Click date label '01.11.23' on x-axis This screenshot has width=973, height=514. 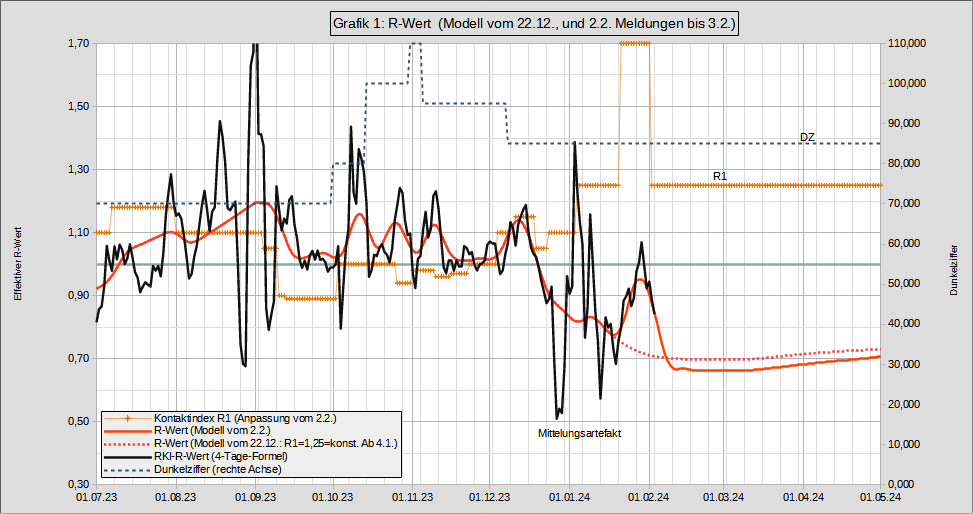(412, 497)
